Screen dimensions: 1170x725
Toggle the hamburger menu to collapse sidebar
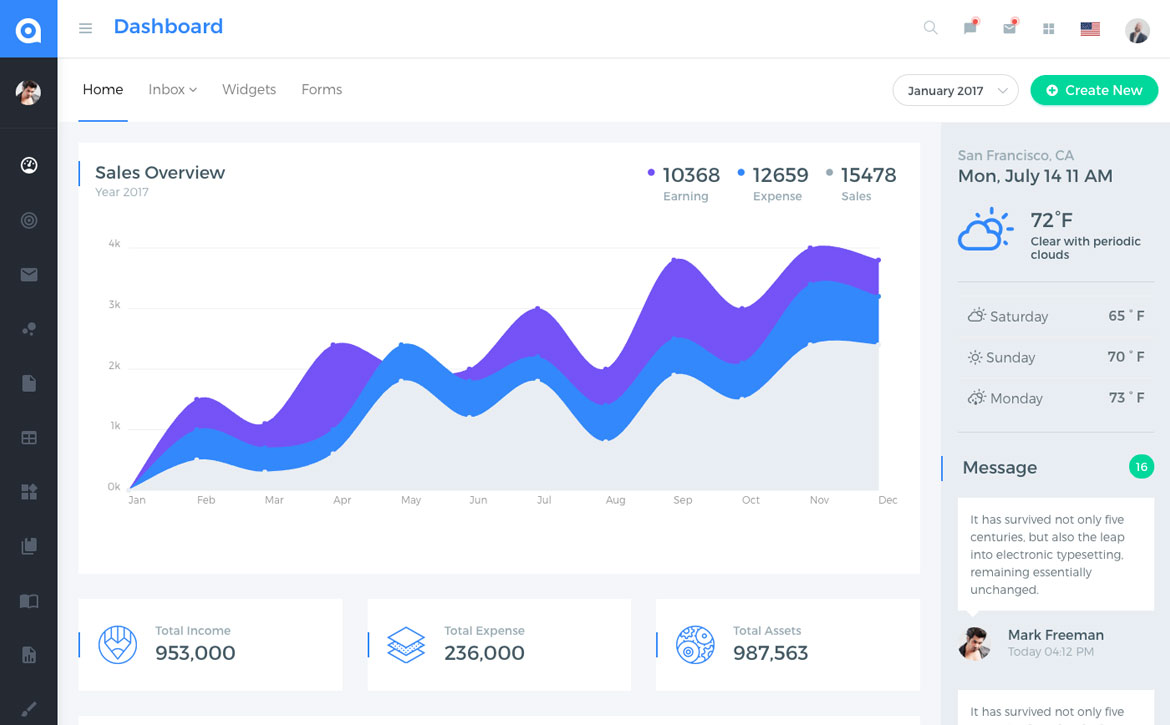click(86, 28)
